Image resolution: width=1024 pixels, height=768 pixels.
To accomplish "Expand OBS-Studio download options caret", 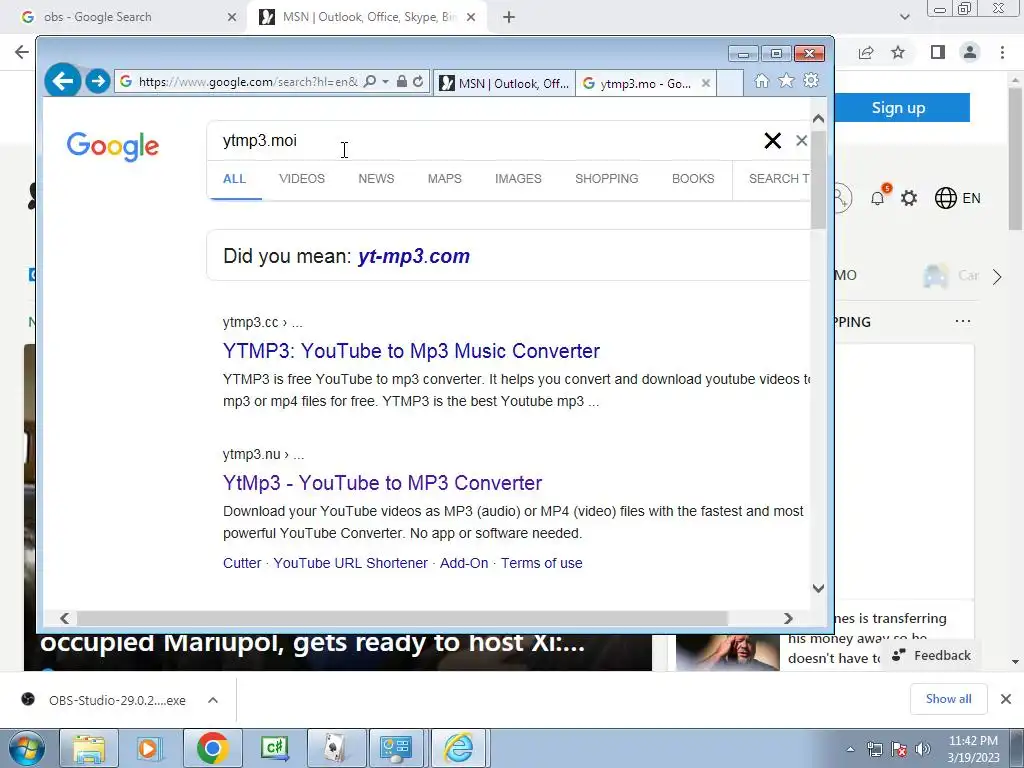I will tap(212, 700).
